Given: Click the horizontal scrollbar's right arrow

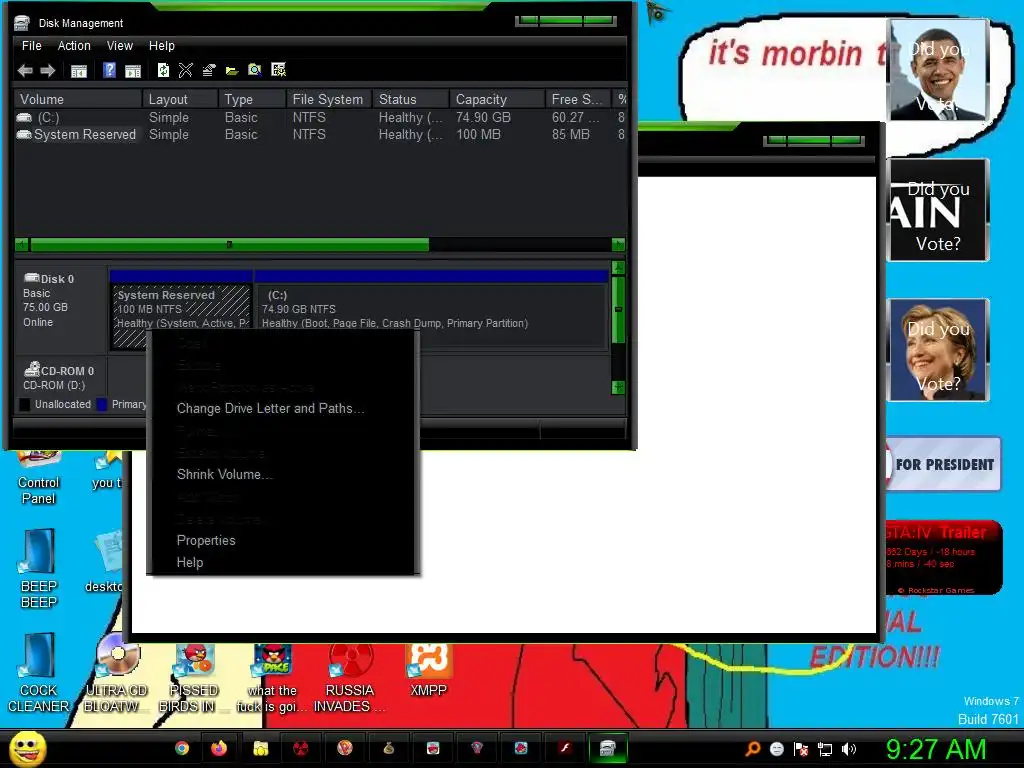Looking at the screenshot, I should 618,245.
